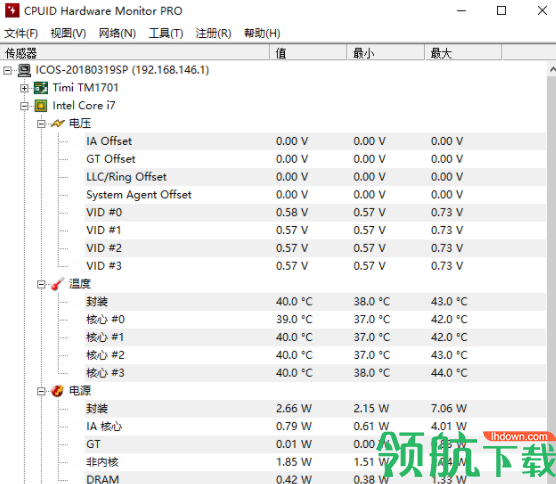Image resolution: width=556 pixels, height=484 pixels.
Task: Open the 网络(N) menu
Action: click(x=117, y=33)
